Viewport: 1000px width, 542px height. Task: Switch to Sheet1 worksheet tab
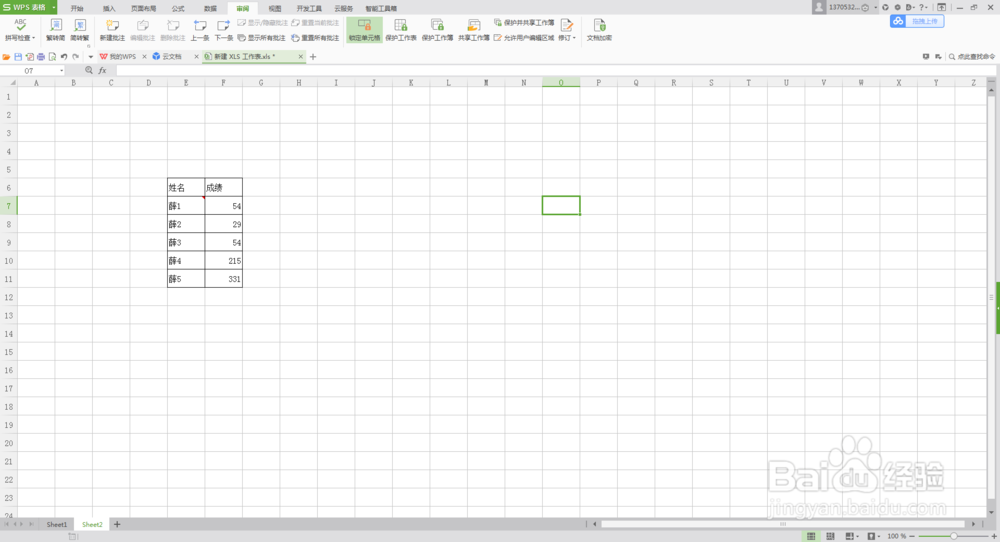tap(56, 524)
